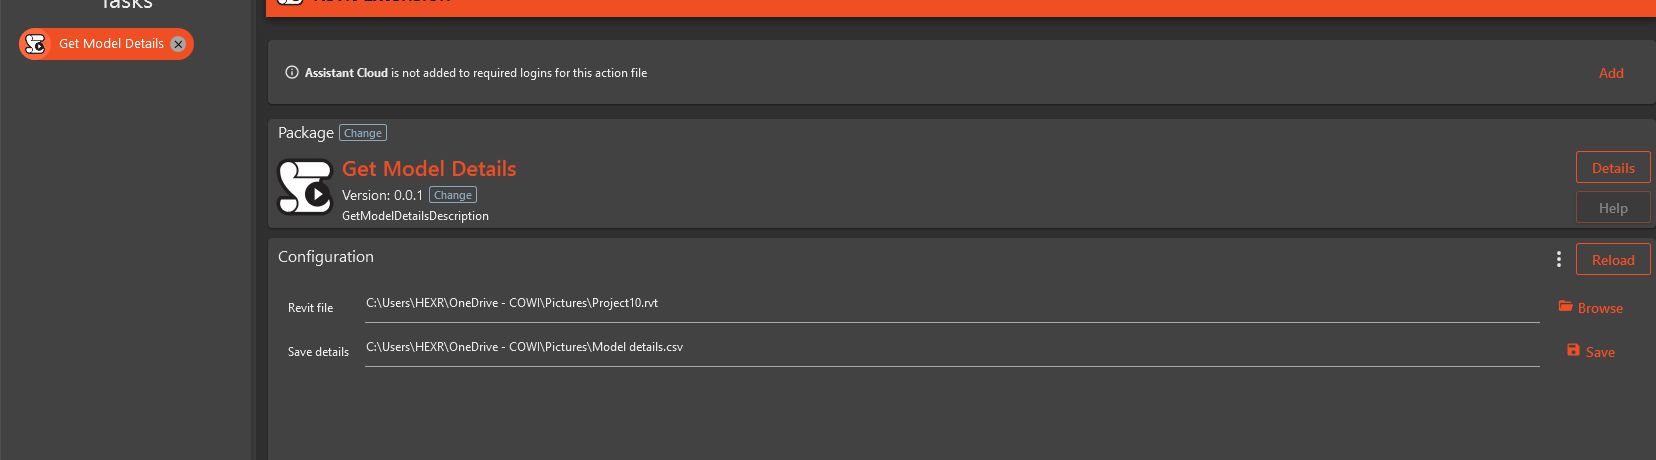
Task: Click the Browse folder icon
Action: point(1566,306)
